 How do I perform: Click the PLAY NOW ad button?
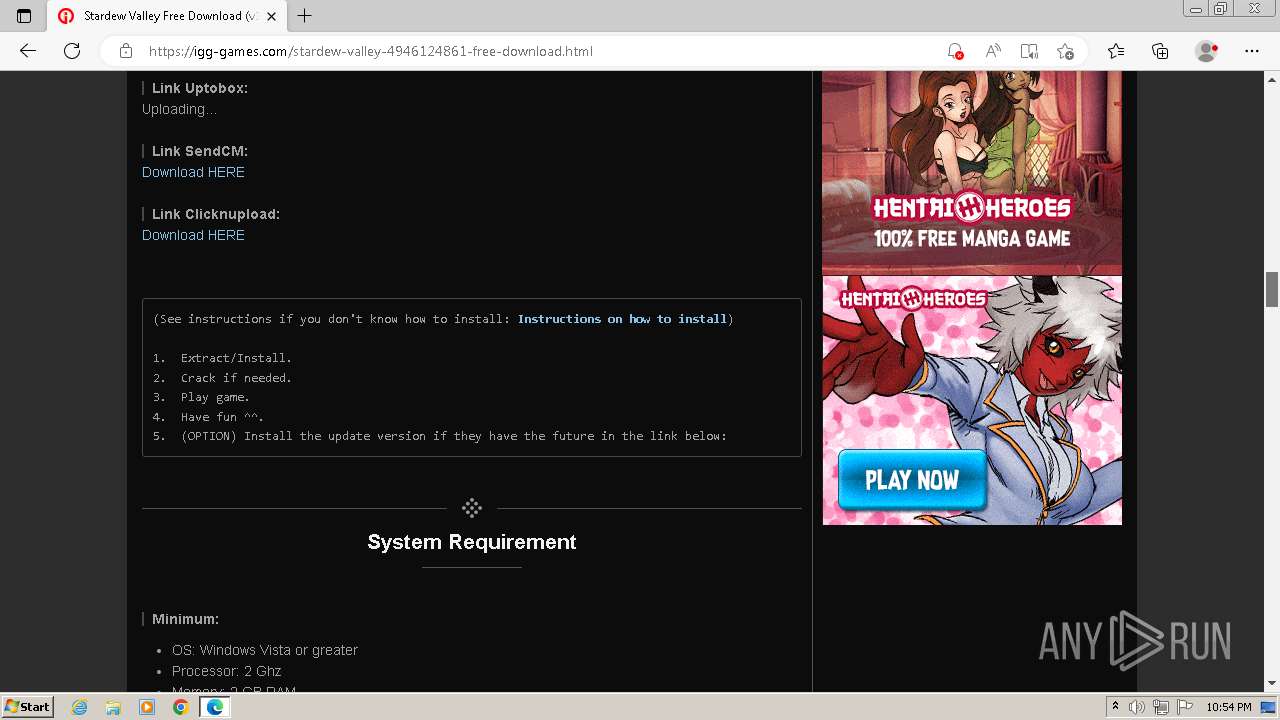912,480
